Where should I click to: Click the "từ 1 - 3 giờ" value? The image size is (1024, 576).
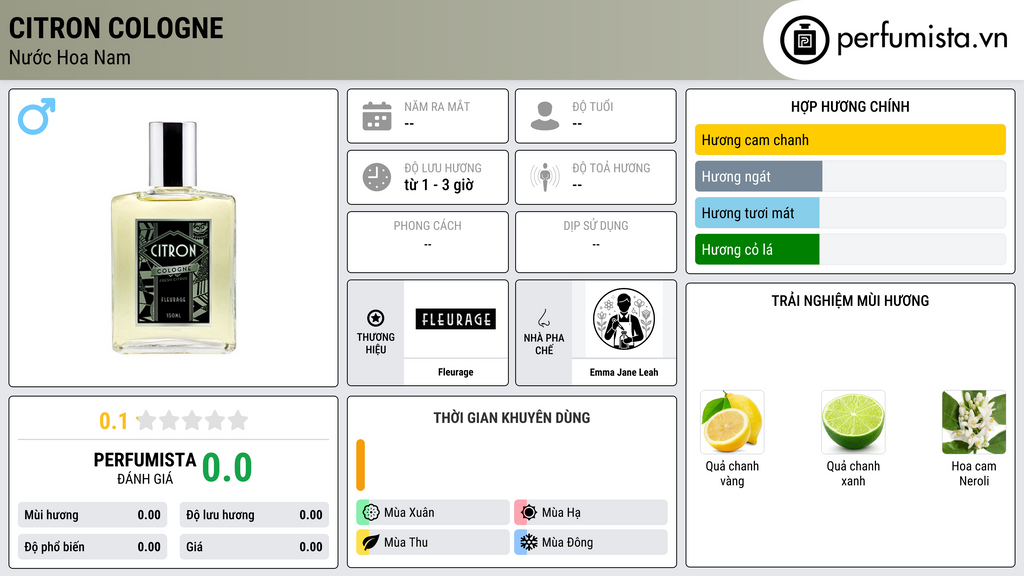tap(438, 185)
